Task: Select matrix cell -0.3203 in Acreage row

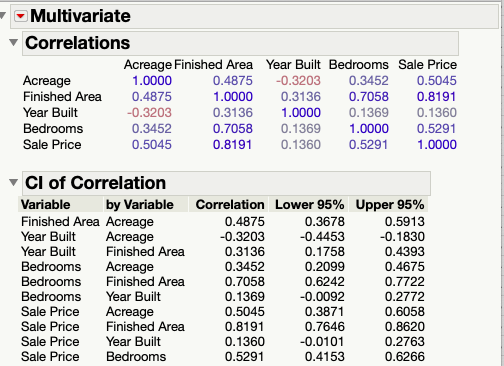Action: pos(298,81)
